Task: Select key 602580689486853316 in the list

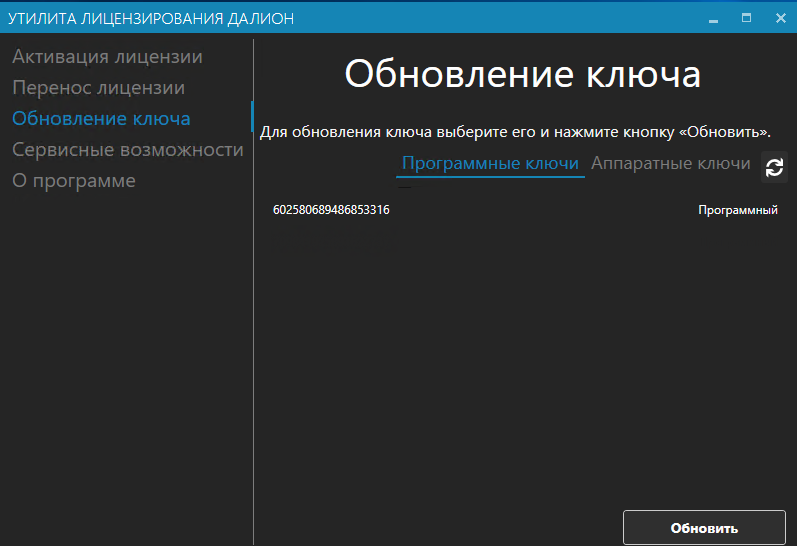Action: [x=525, y=209]
